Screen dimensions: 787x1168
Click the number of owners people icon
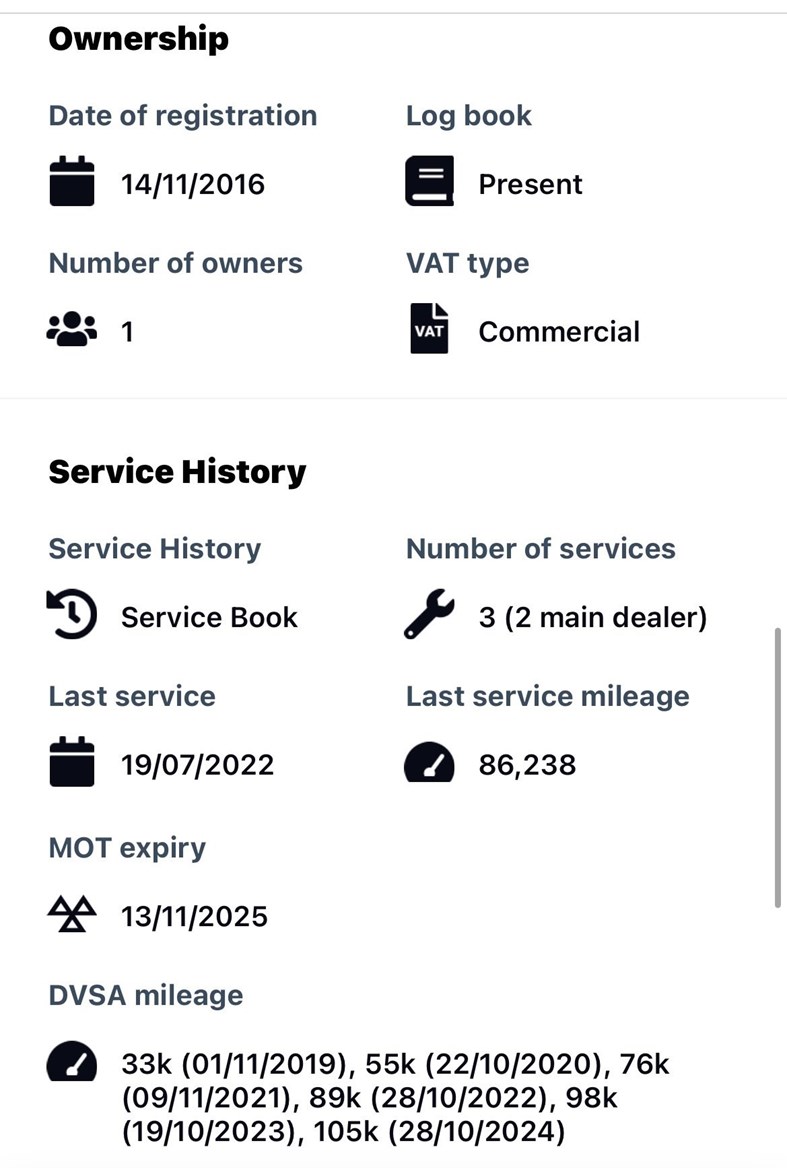click(72, 330)
